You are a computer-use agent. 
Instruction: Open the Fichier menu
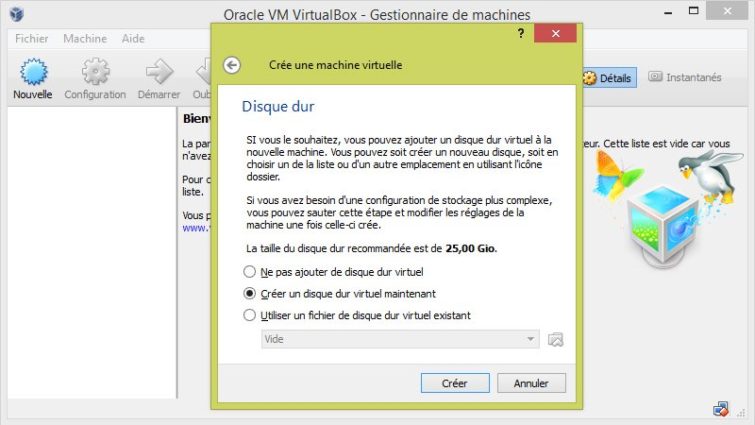pos(32,39)
